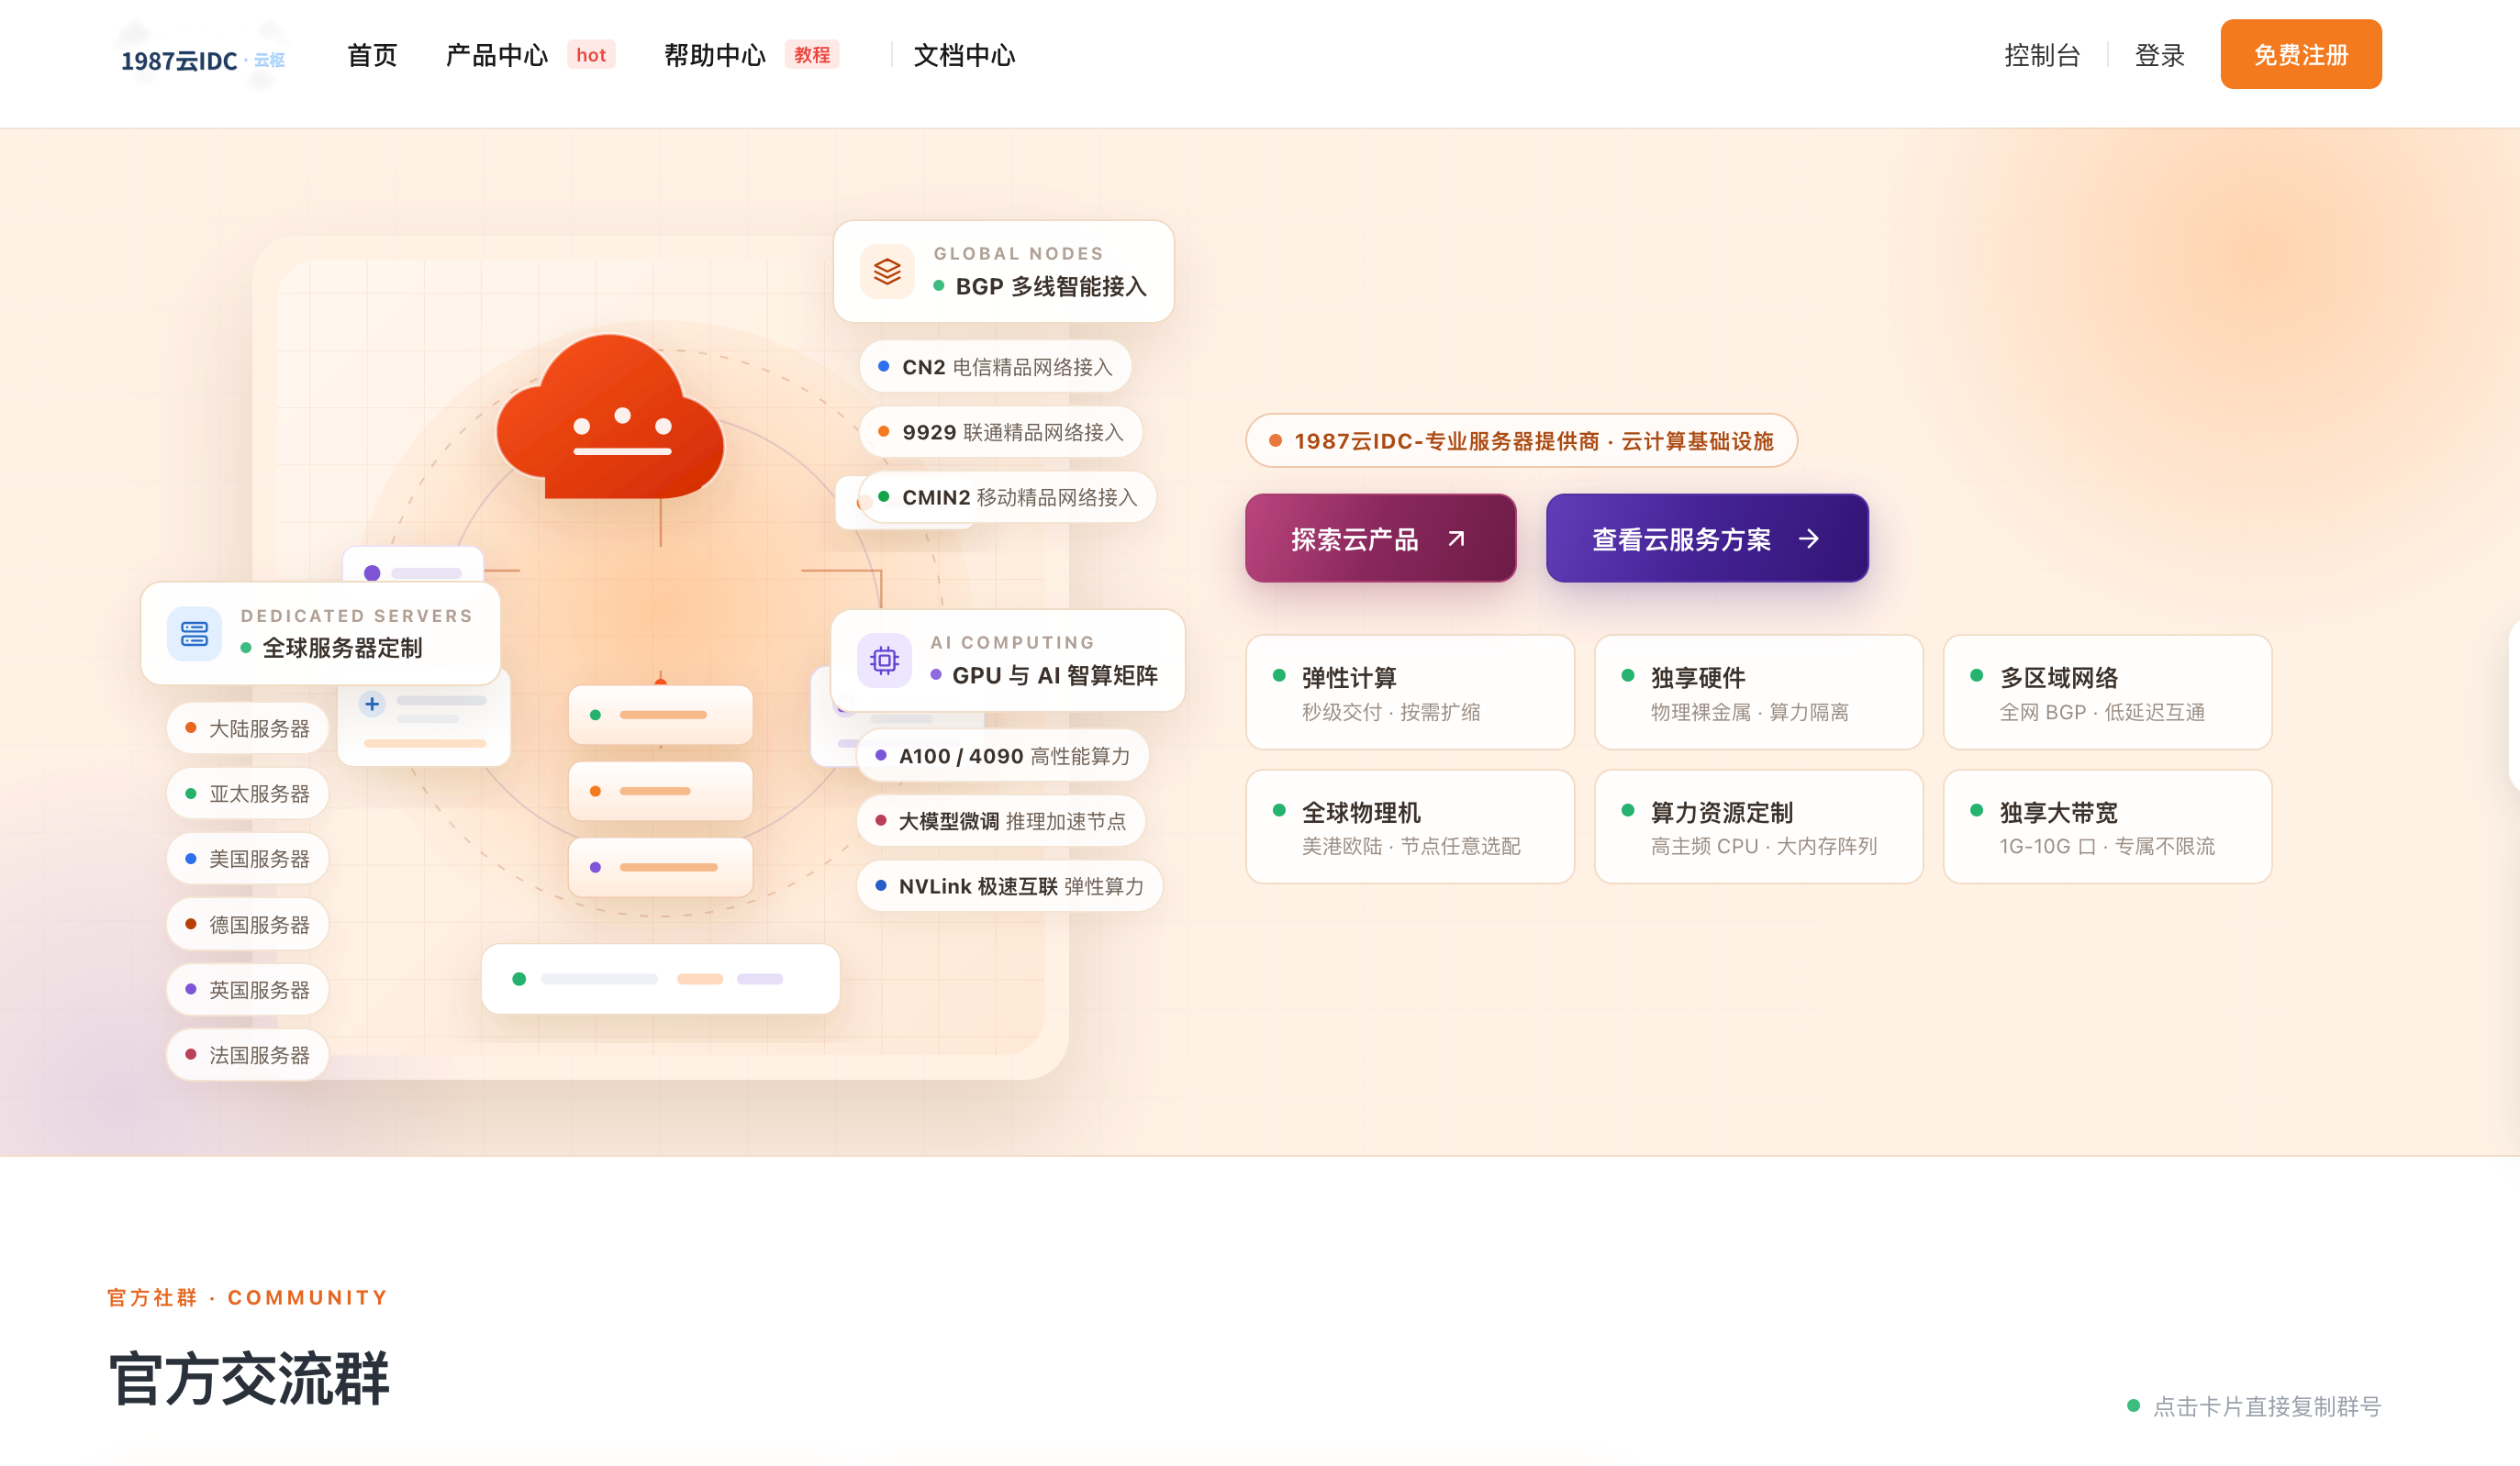This screenshot has height=1466, width=2520.
Task: Click the 1987云IDC logo
Action: coord(202,60)
